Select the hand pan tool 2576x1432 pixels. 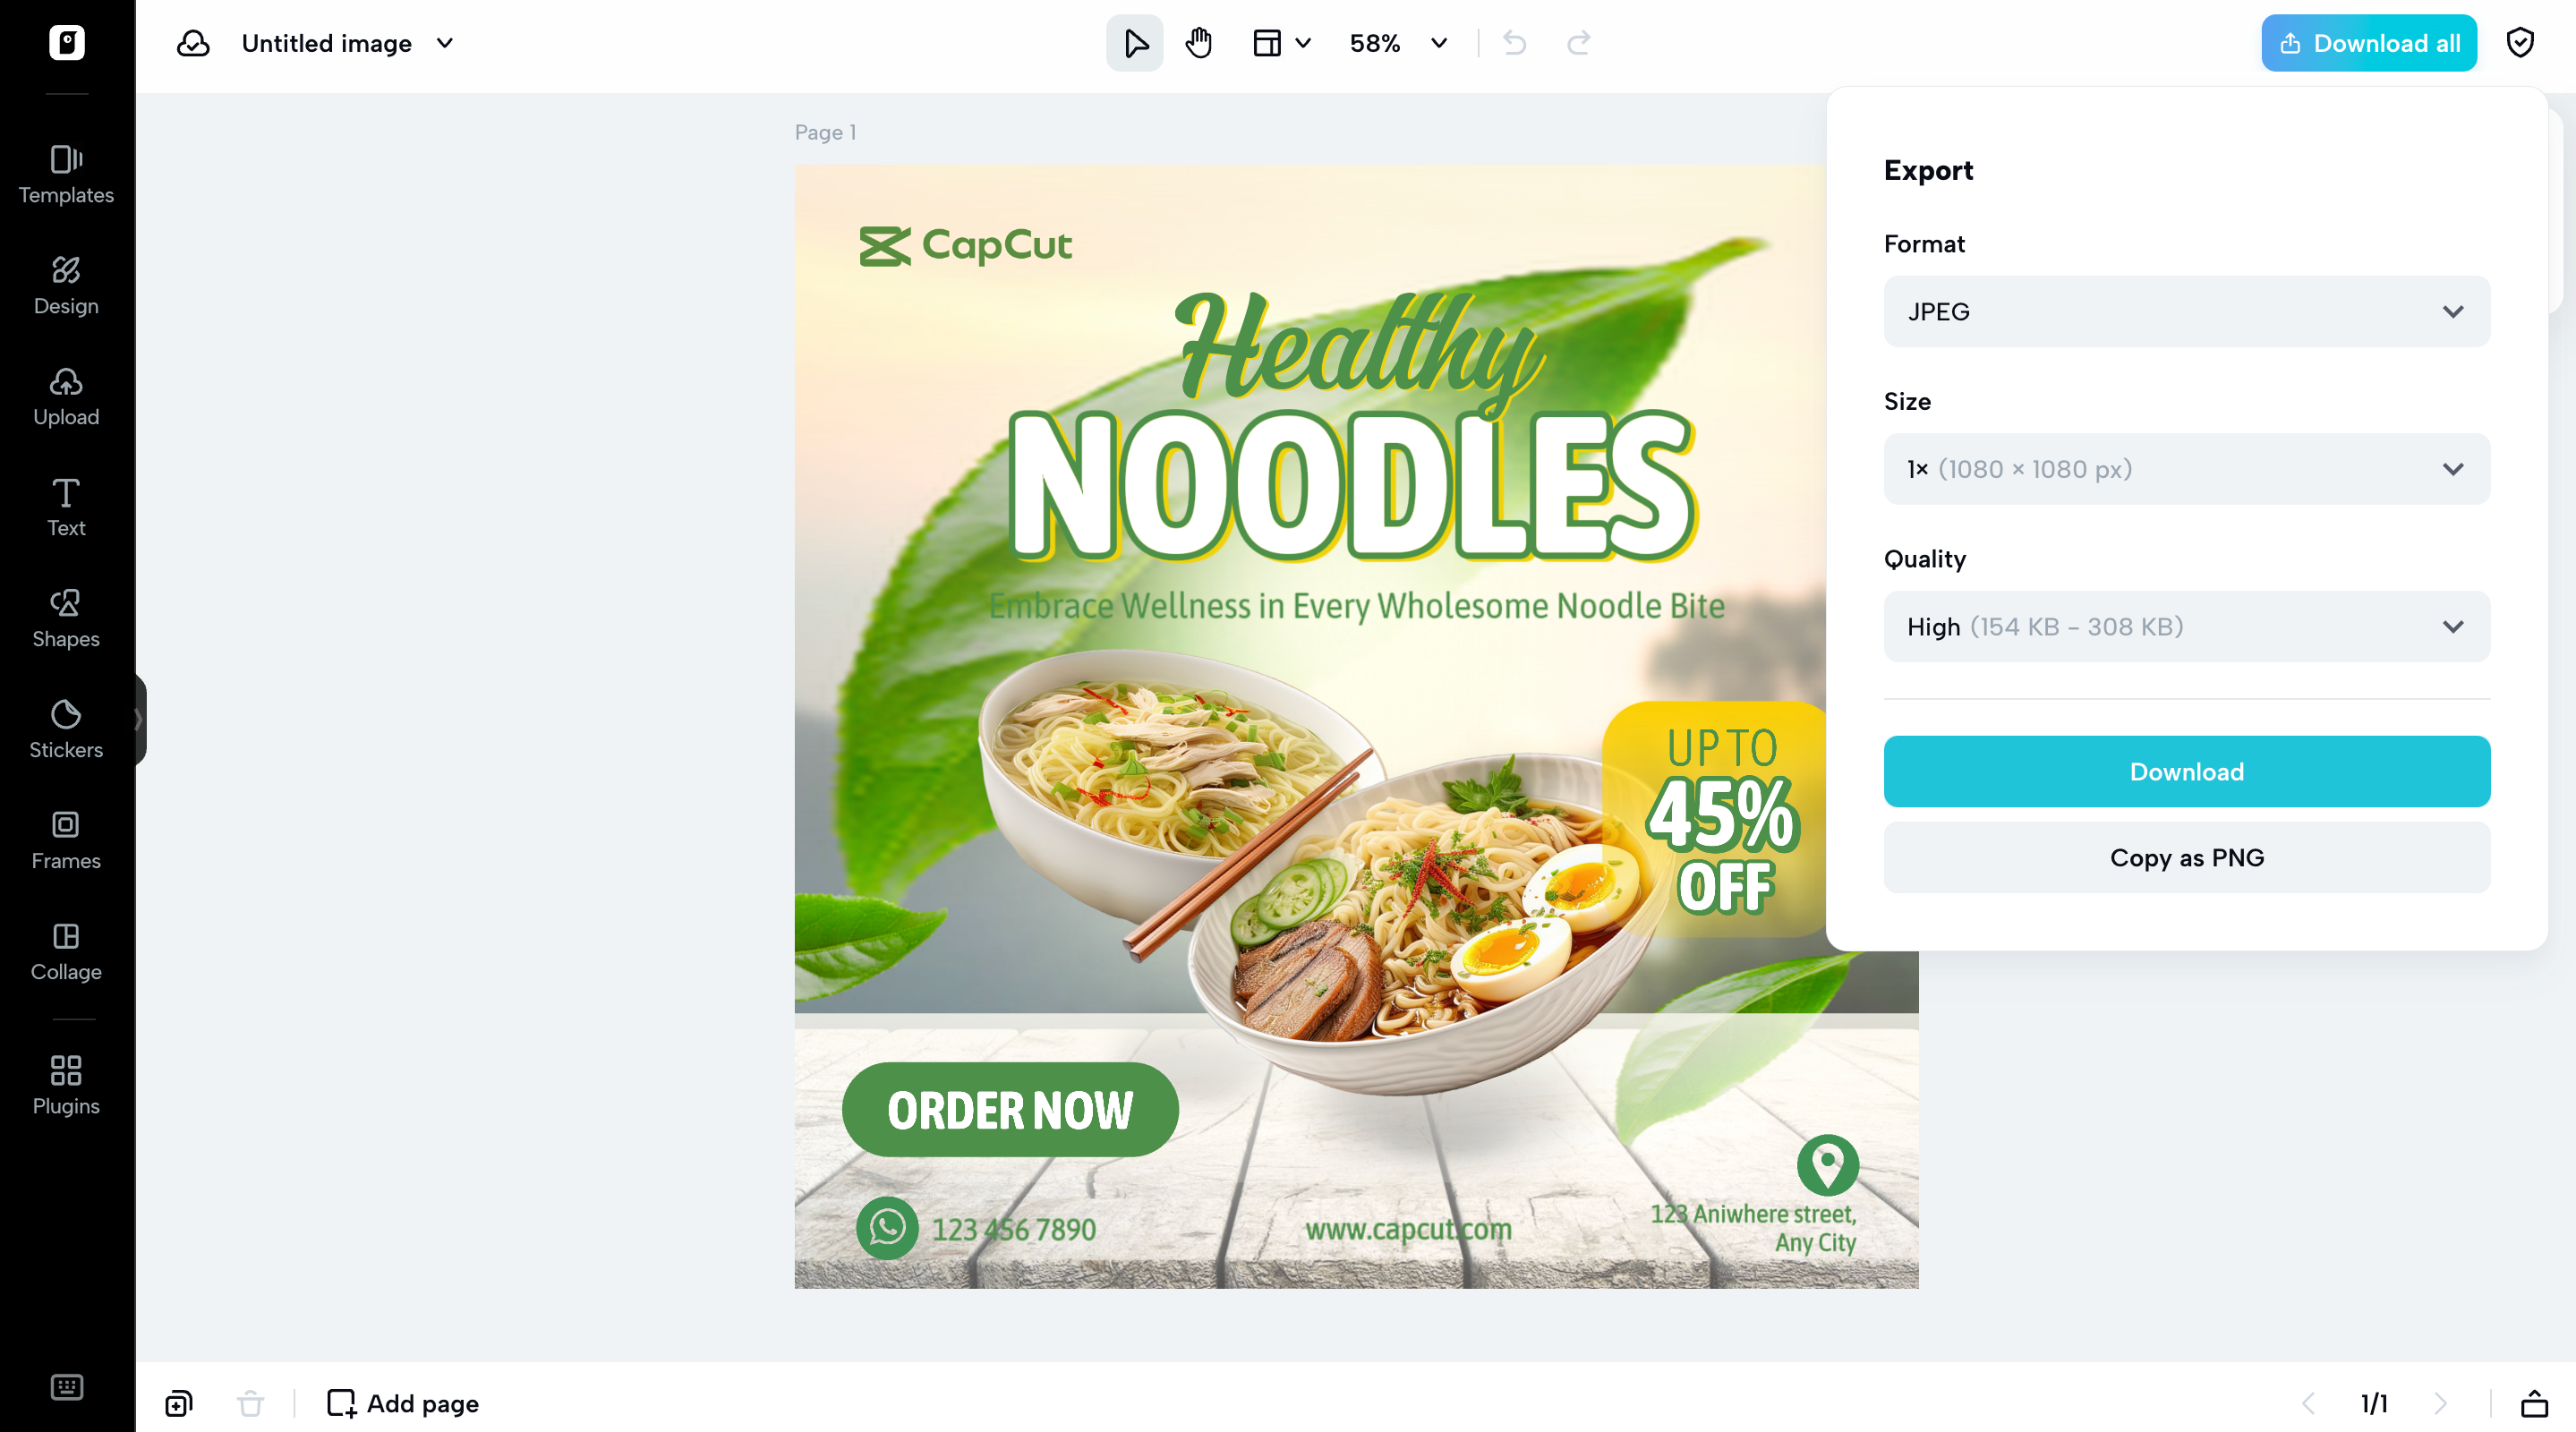click(1198, 43)
